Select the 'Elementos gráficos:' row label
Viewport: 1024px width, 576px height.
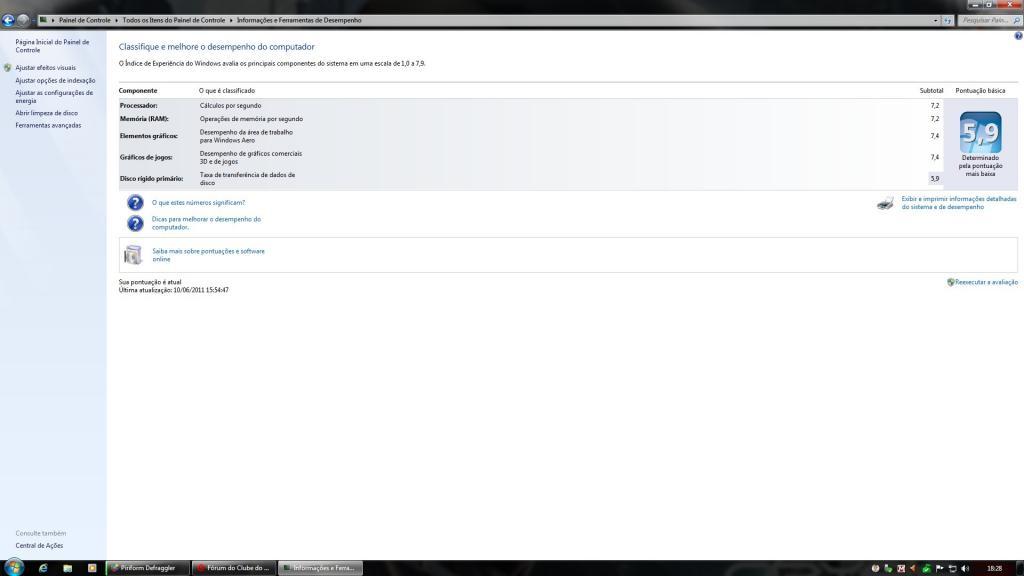(149, 136)
